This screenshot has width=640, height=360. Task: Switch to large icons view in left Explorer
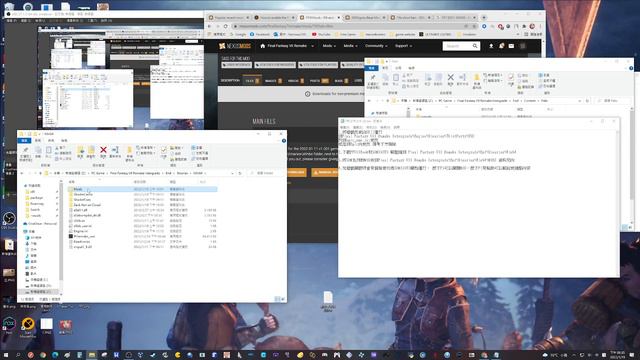282,299
